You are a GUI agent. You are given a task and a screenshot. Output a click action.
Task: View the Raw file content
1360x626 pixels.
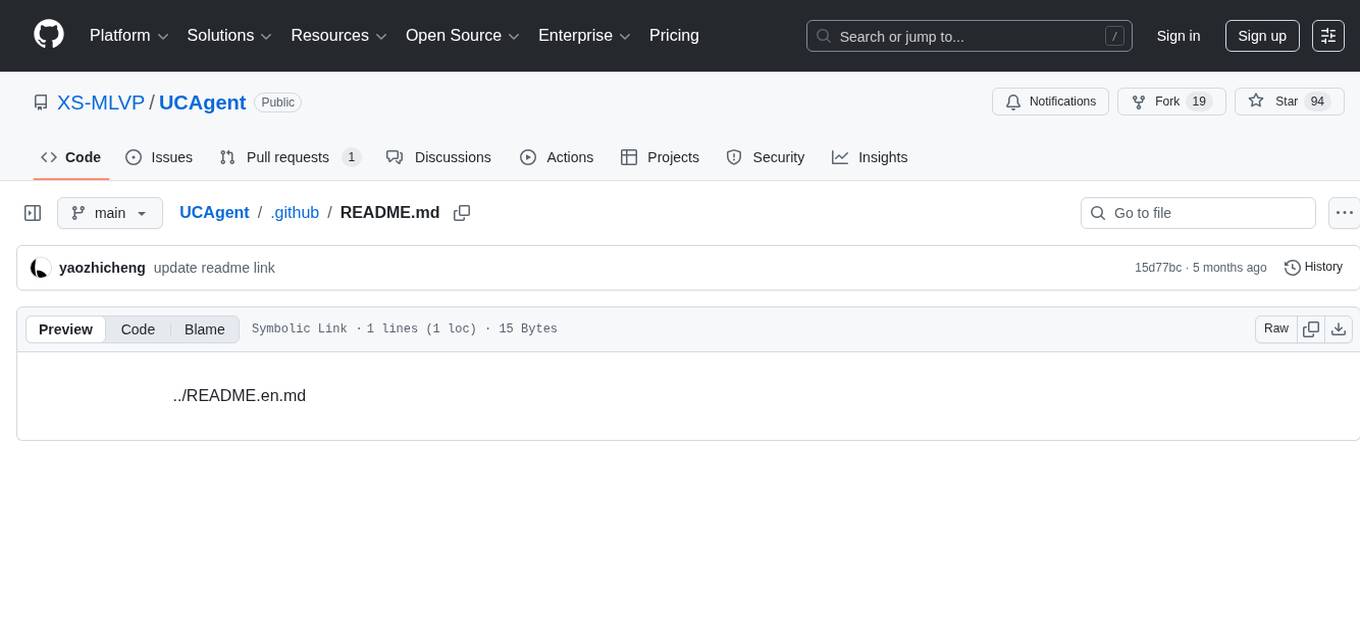point(1275,328)
